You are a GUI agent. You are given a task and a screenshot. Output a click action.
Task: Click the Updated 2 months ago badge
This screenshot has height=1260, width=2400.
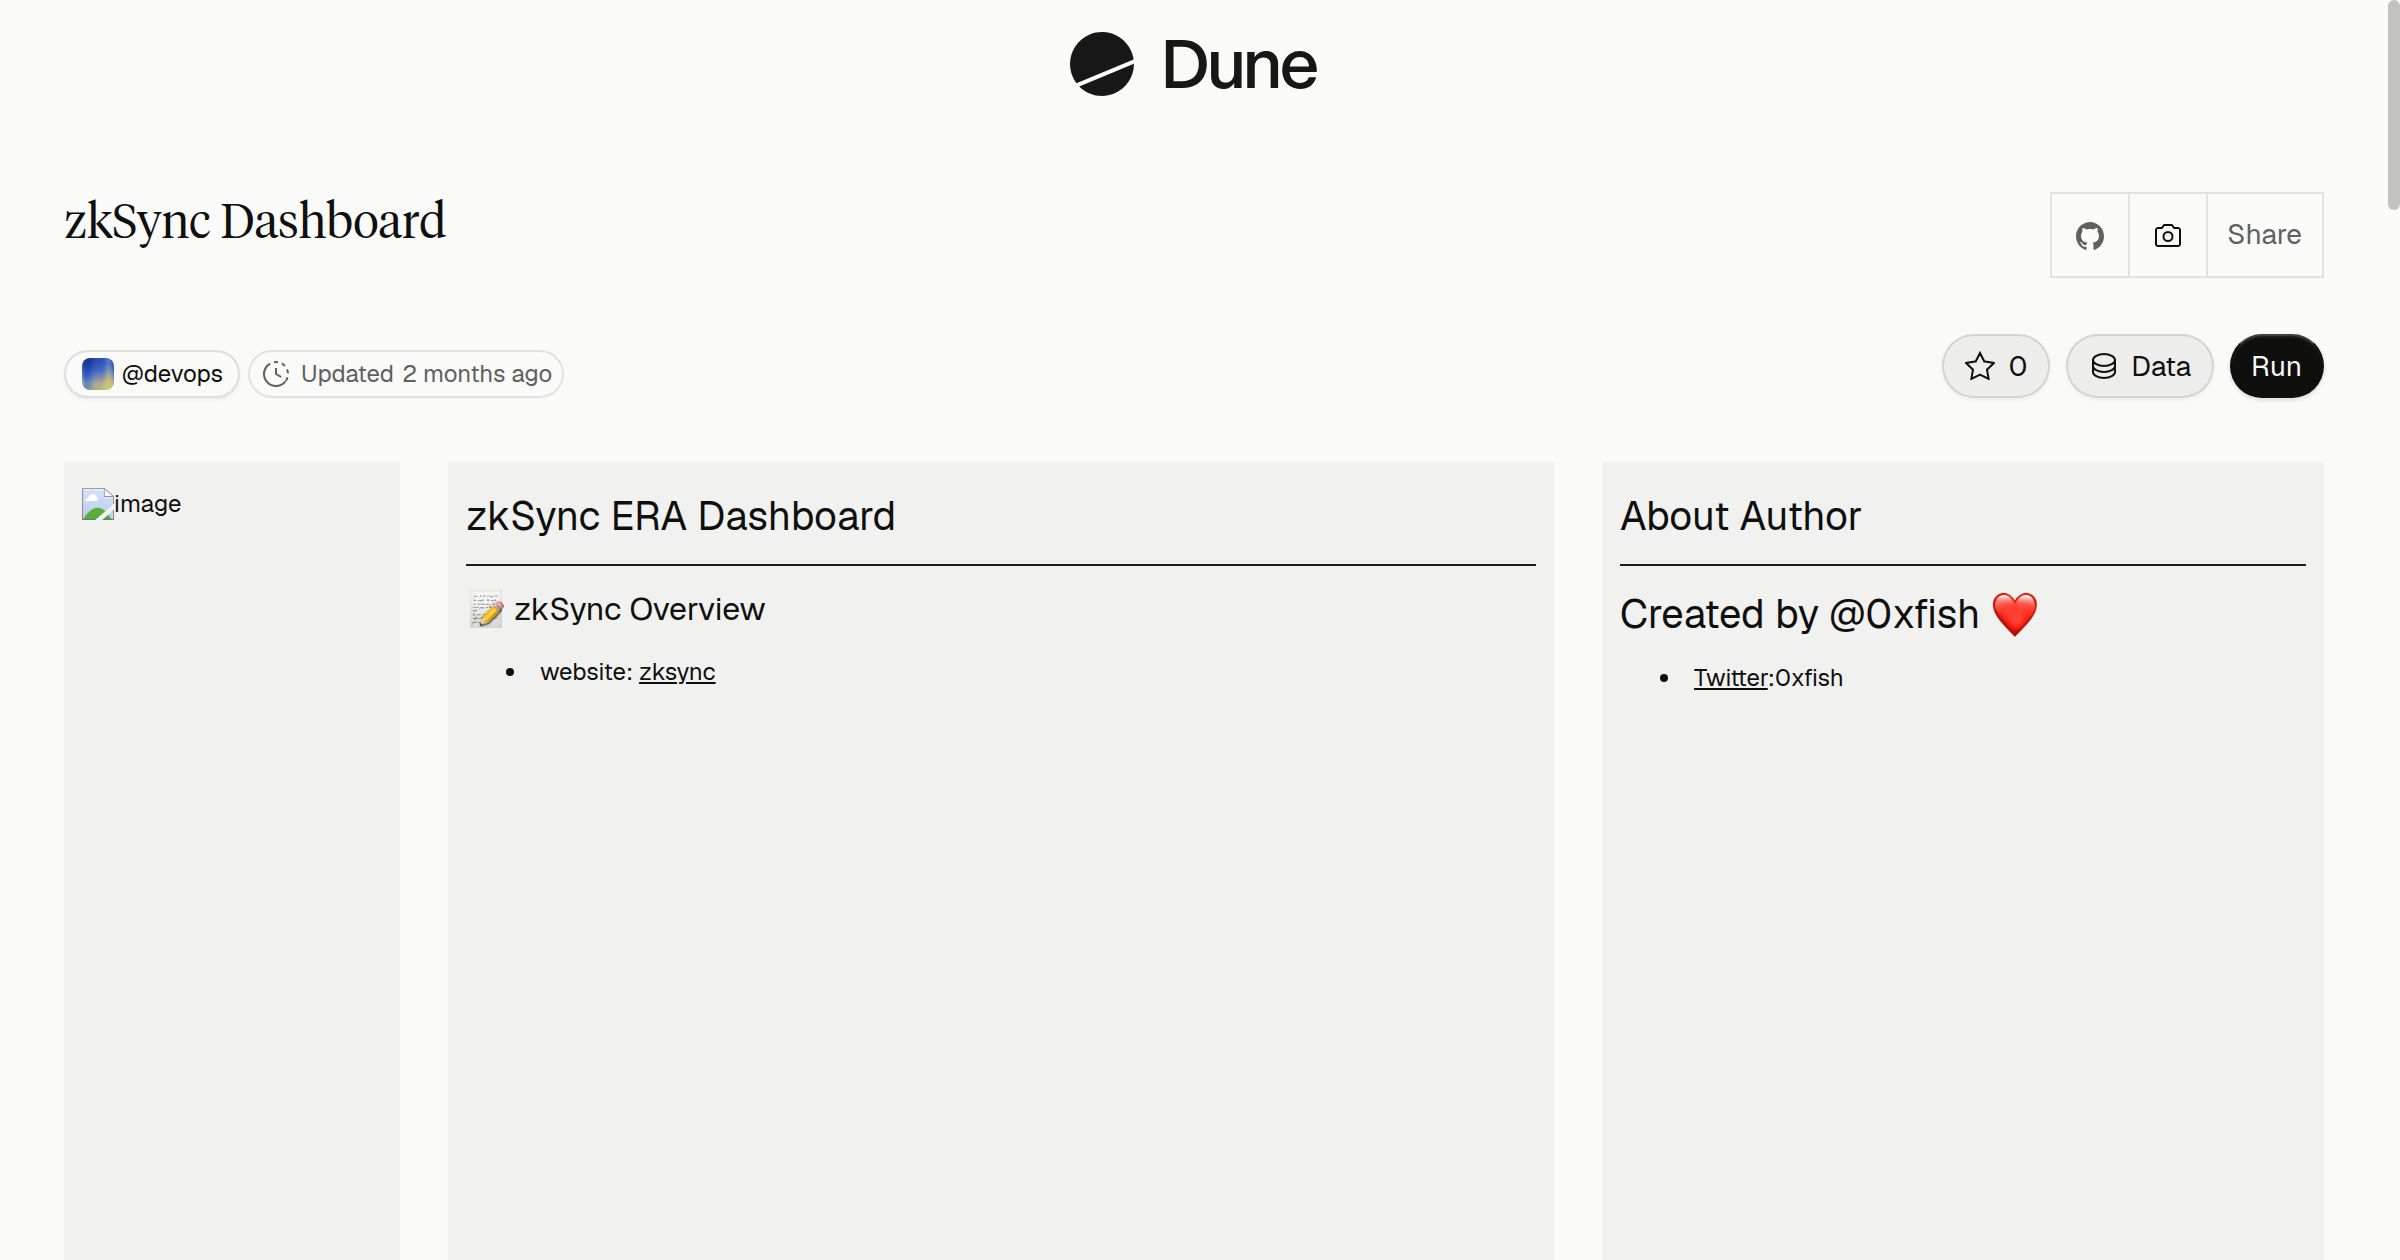click(x=406, y=374)
